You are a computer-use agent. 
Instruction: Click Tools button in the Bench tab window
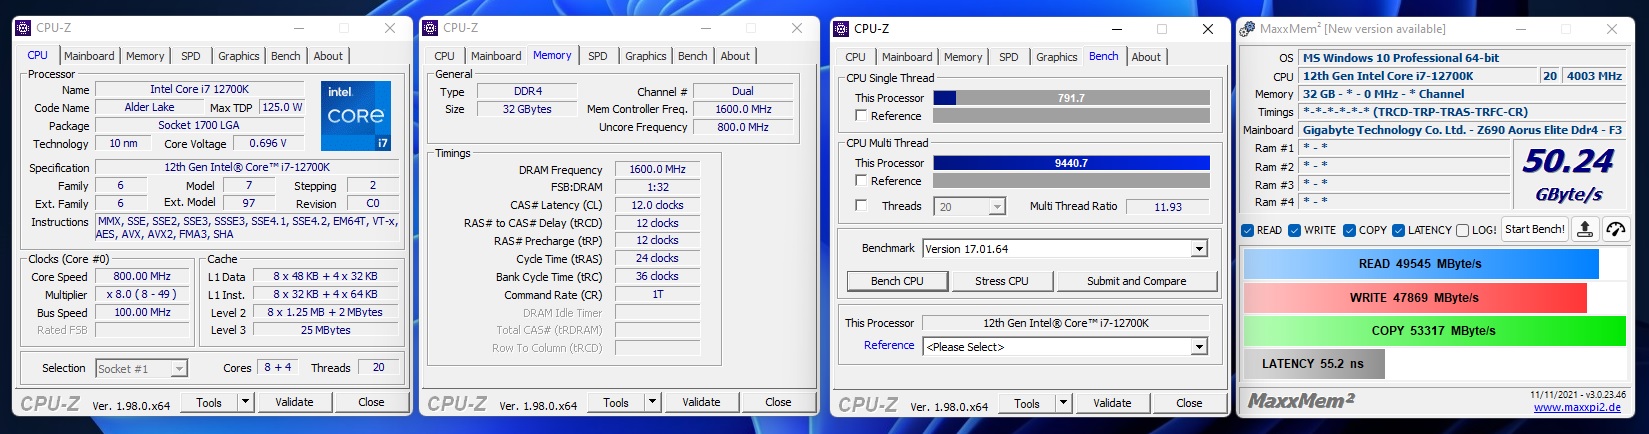coord(1027,403)
